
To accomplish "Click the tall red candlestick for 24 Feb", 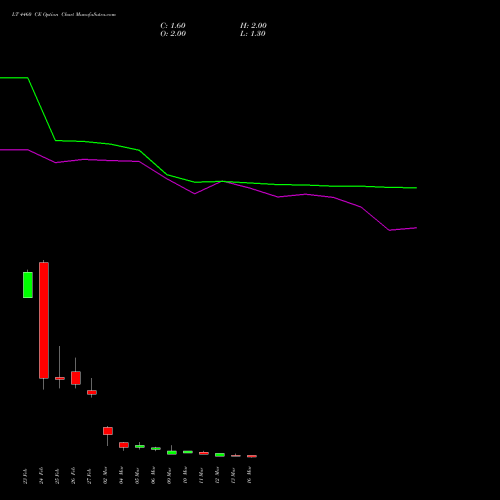I will coord(44,320).
